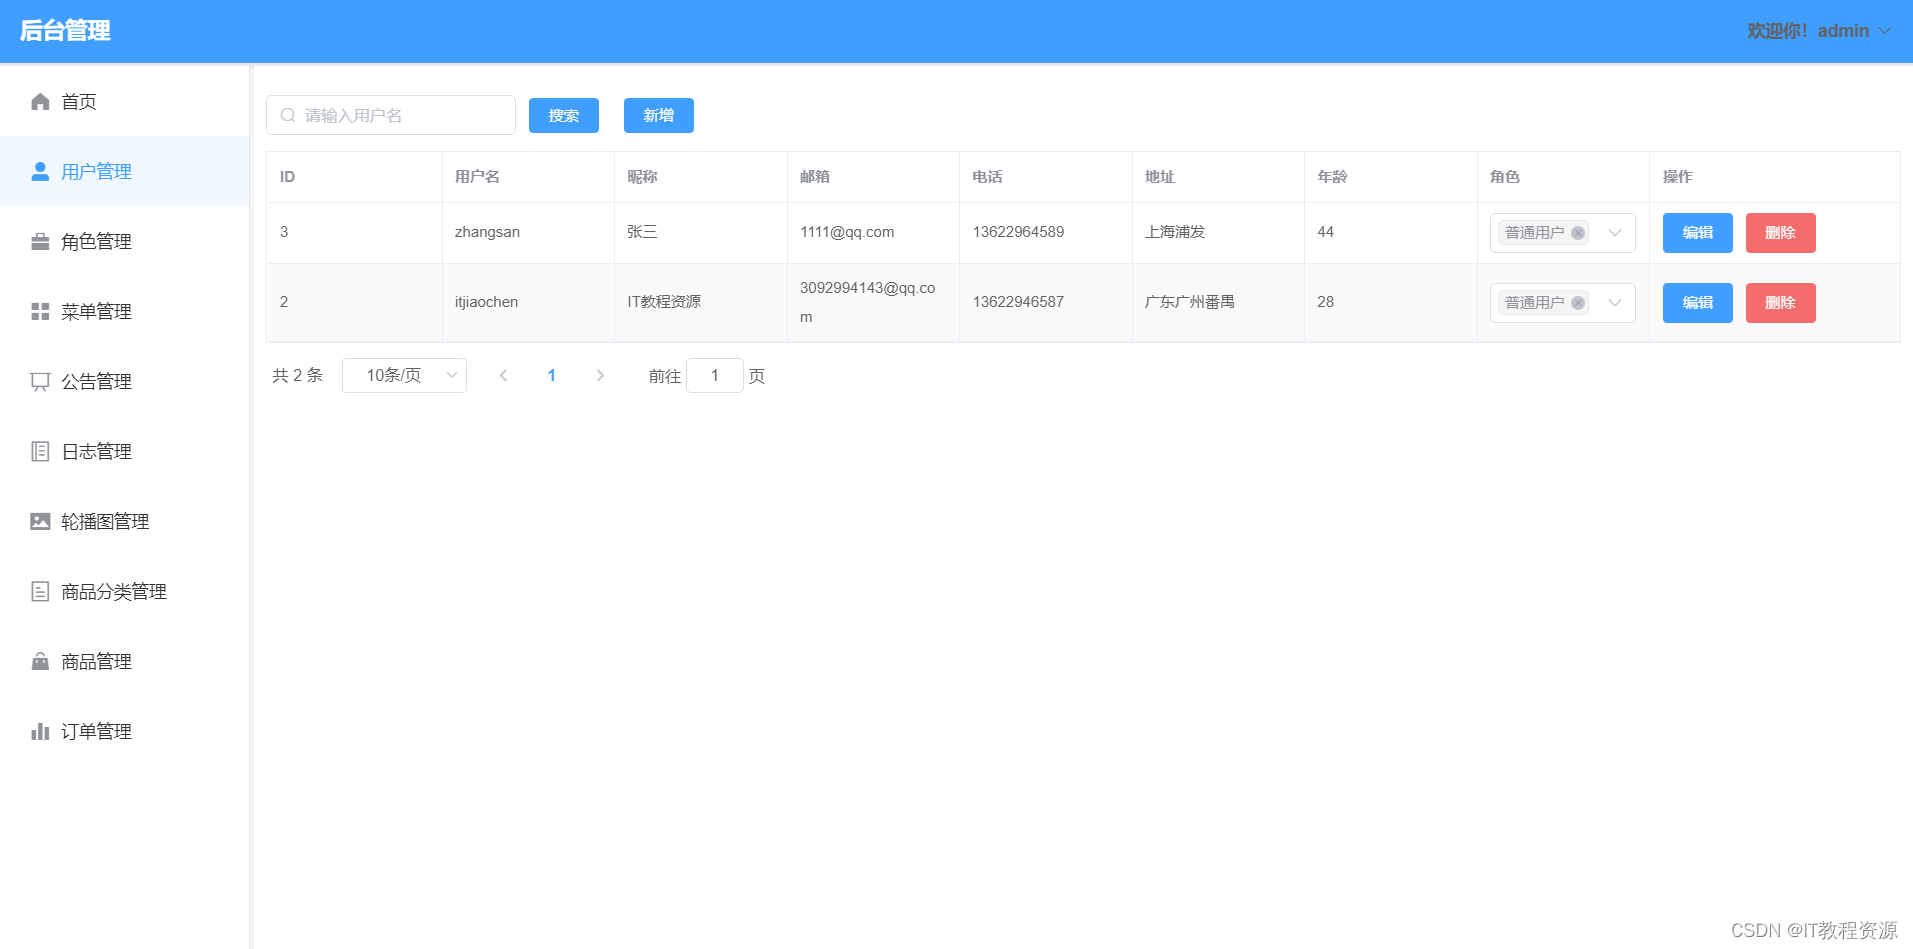This screenshot has width=1913, height=949.
Task: Click the grid icon next to 菜单管理
Action: click(x=39, y=311)
